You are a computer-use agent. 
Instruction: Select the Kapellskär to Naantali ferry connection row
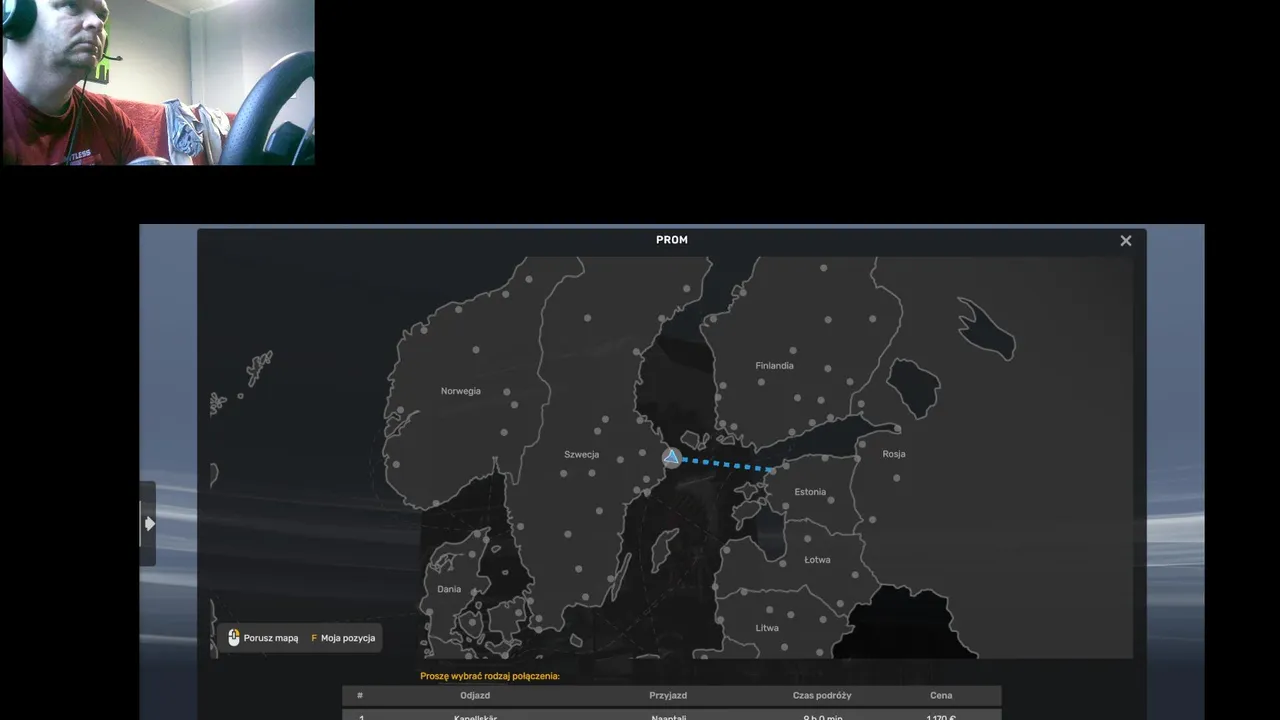pyautogui.click(x=671, y=715)
